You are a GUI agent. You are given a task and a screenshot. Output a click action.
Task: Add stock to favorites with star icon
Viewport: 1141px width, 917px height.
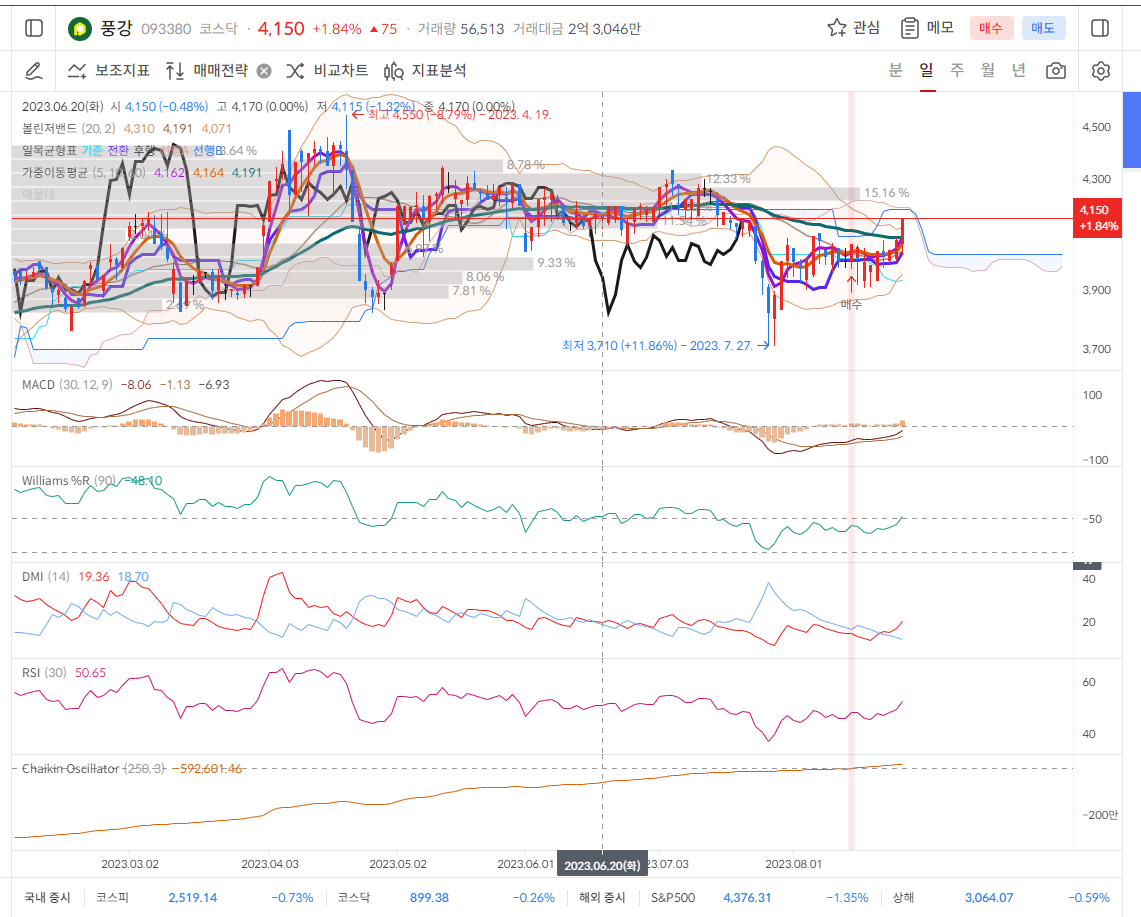(x=837, y=28)
